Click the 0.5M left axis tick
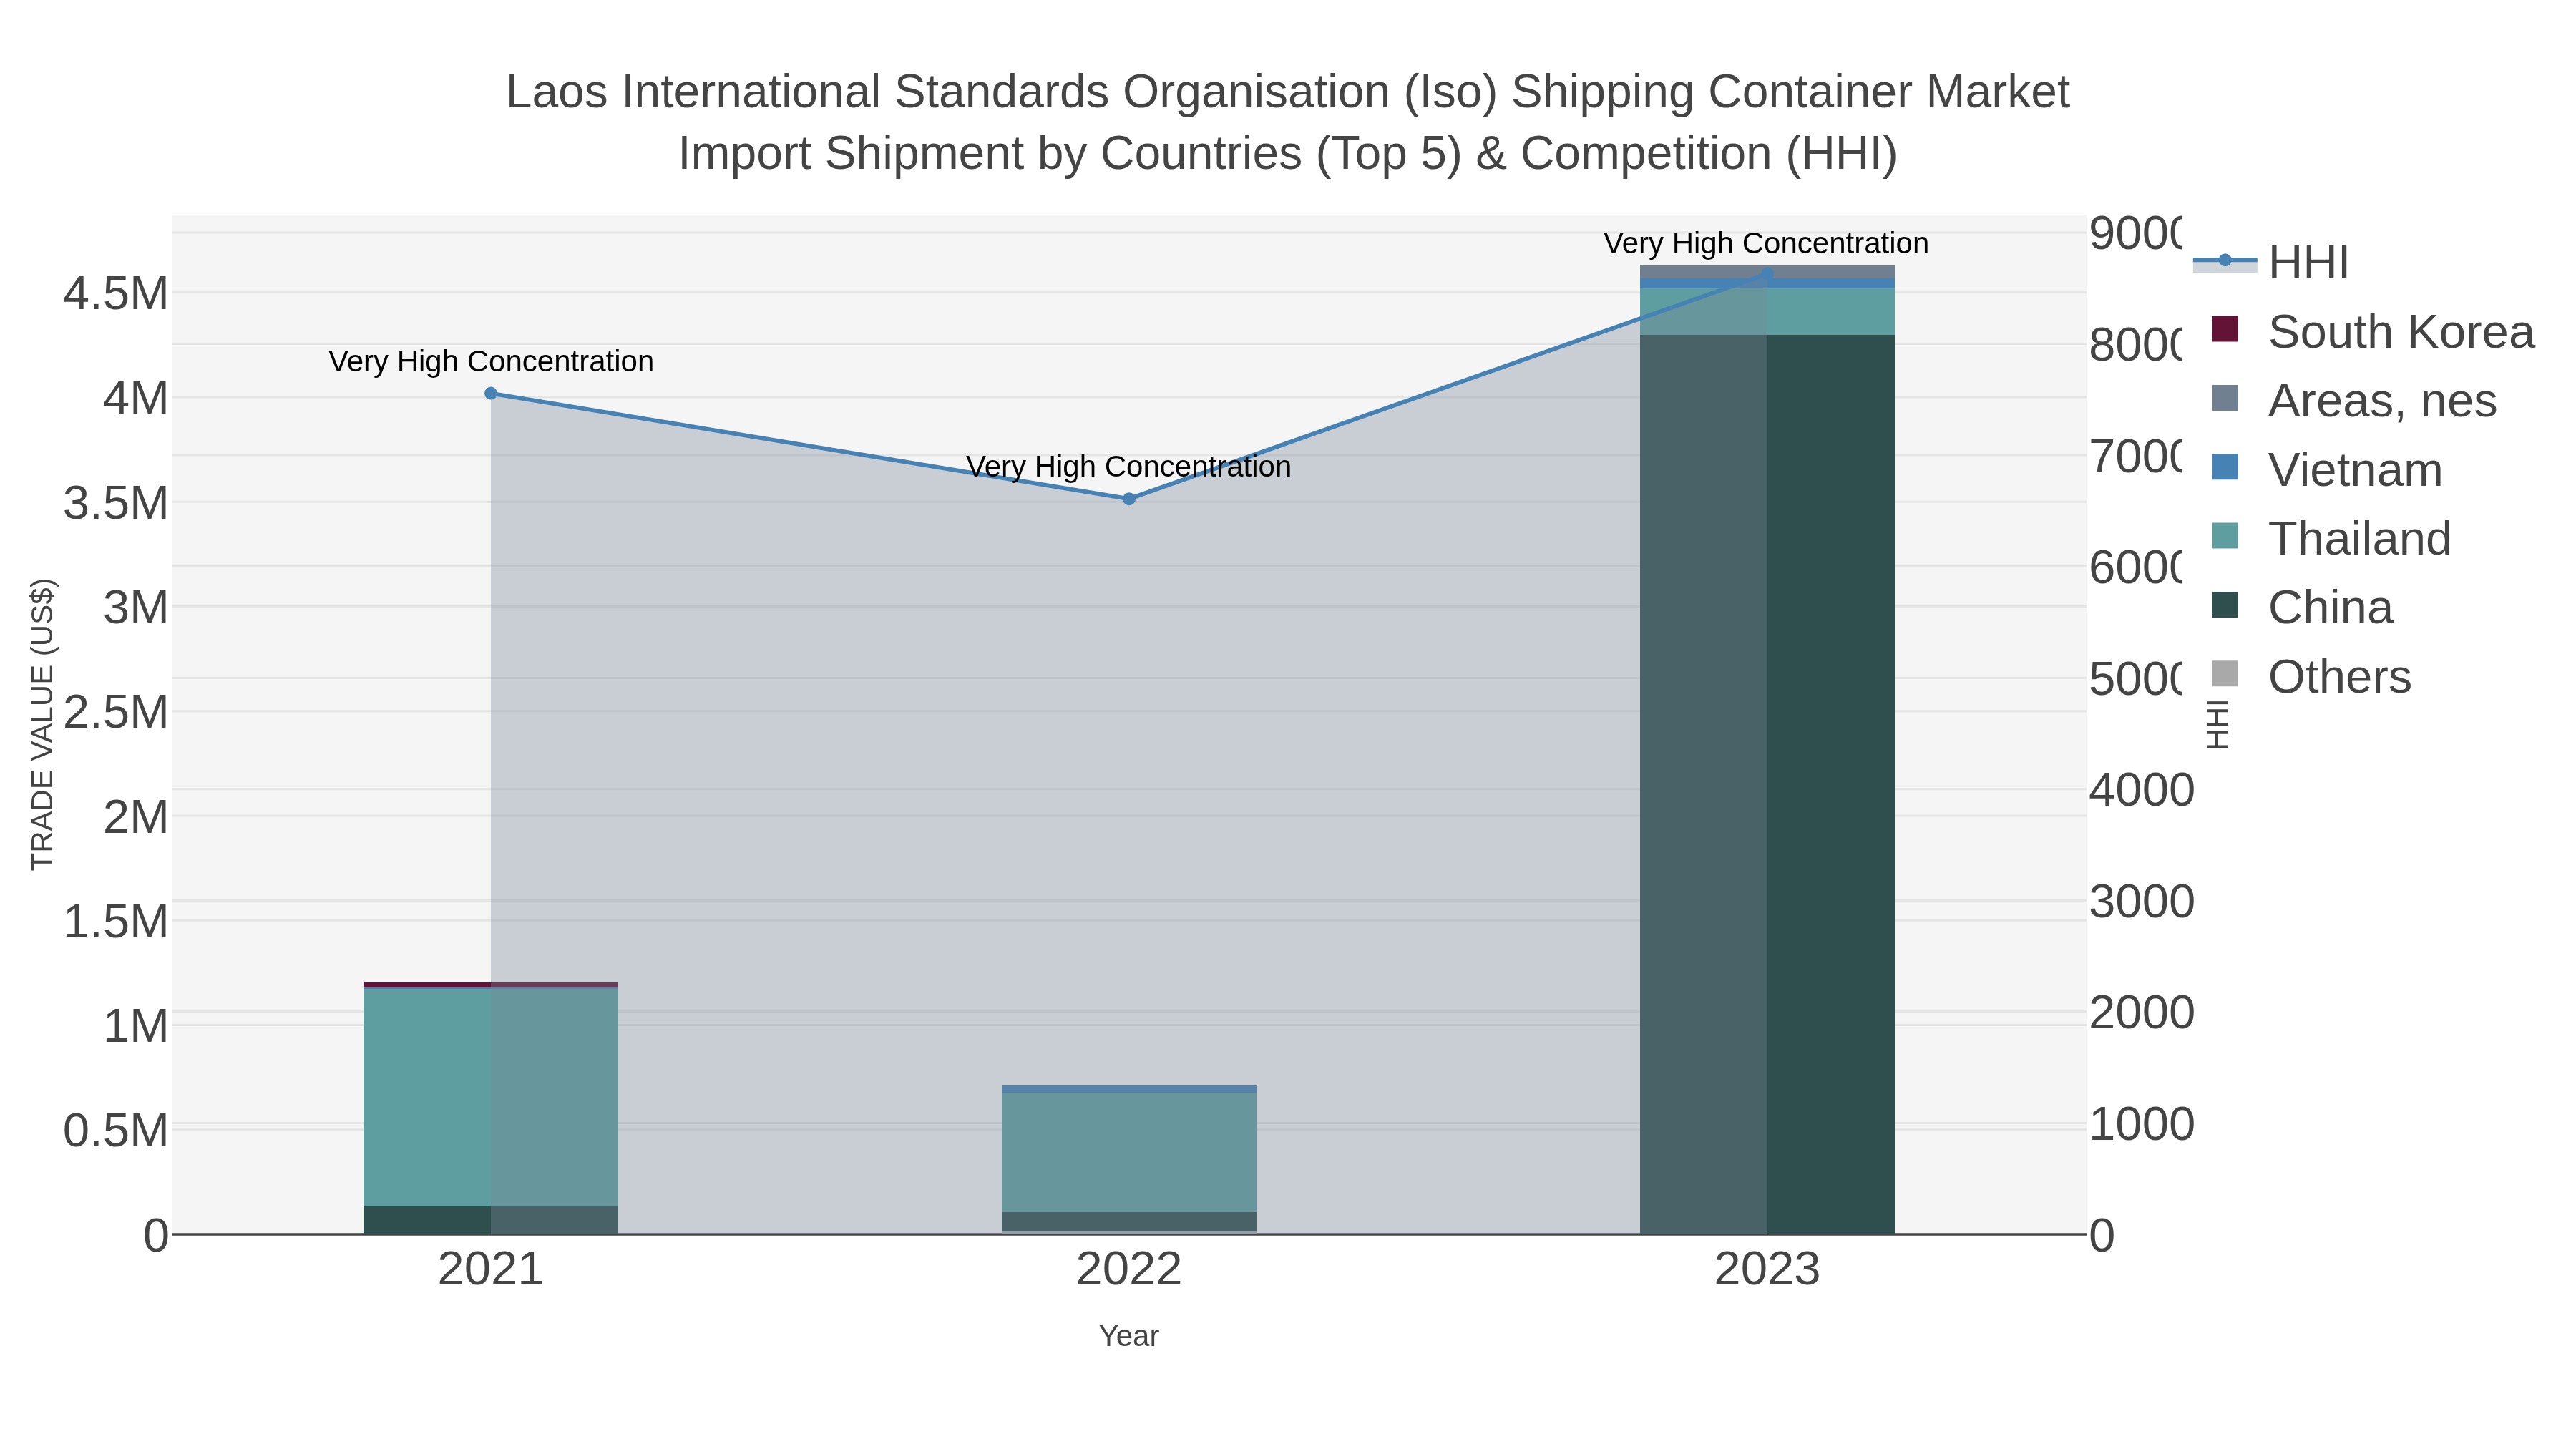The height and width of the screenshot is (1449, 2576). (x=116, y=1130)
